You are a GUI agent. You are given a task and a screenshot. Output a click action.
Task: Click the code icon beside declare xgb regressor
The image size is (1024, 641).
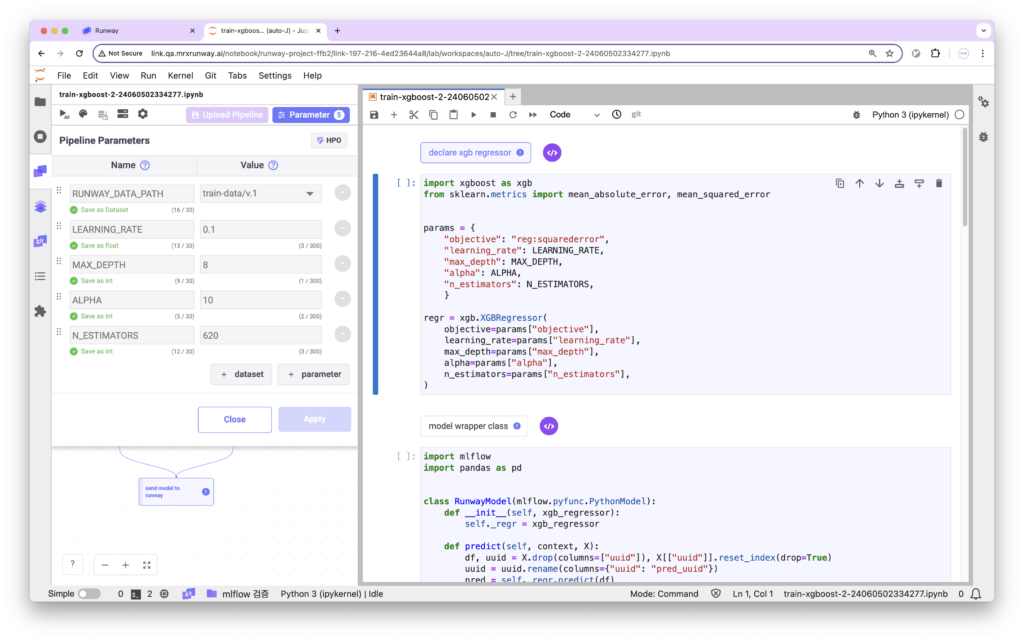(552, 153)
